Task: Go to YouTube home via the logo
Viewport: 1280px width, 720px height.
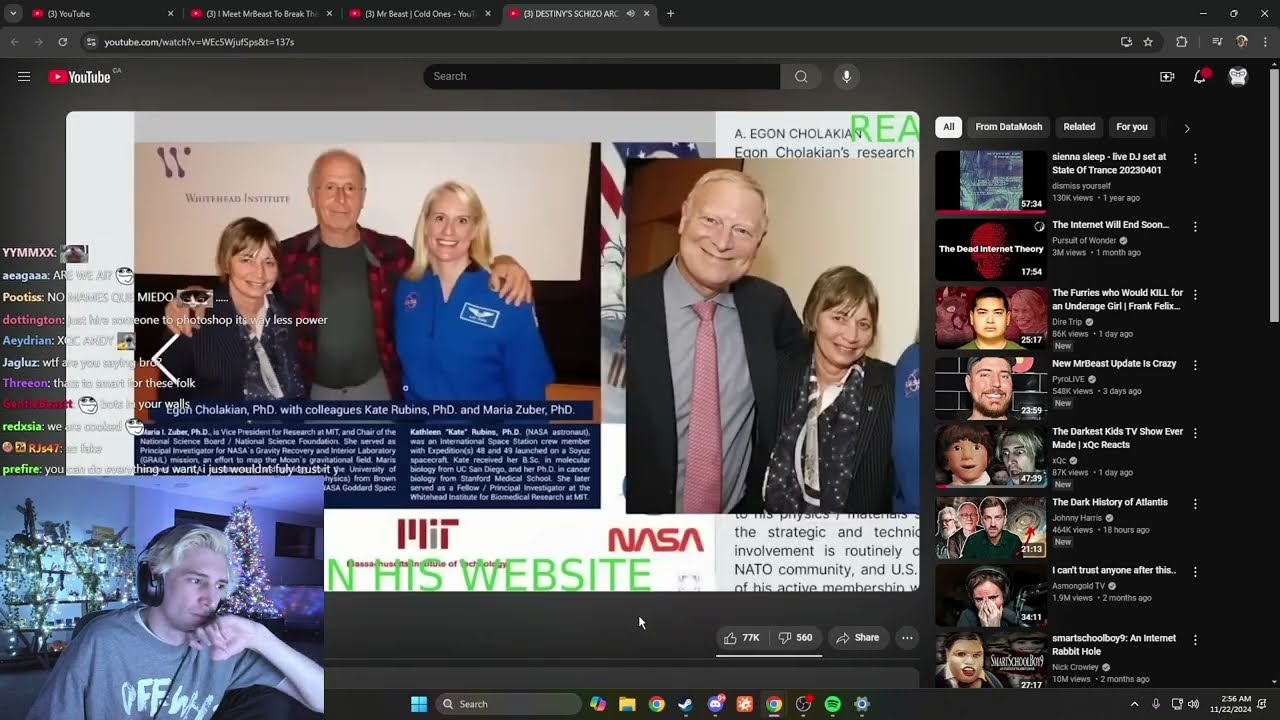Action: point(79,77)
